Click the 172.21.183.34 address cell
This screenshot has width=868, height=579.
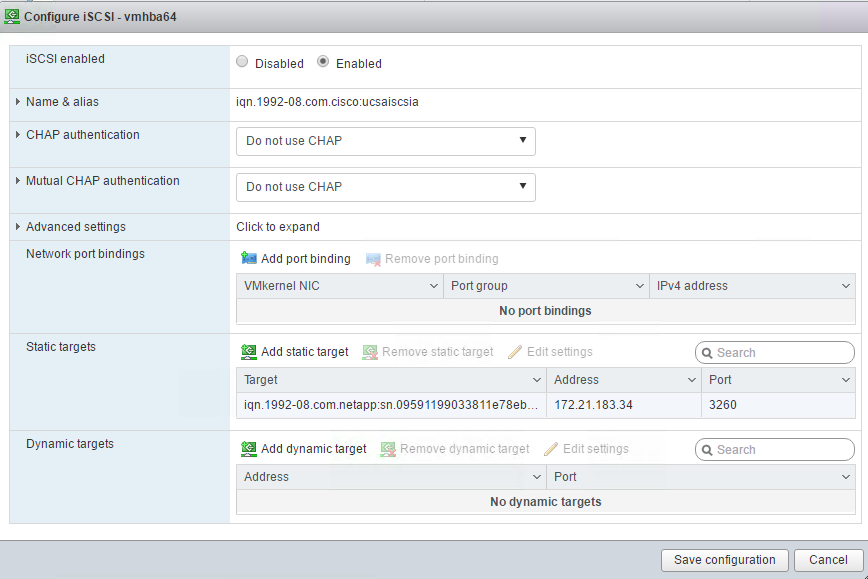(623, 405)
